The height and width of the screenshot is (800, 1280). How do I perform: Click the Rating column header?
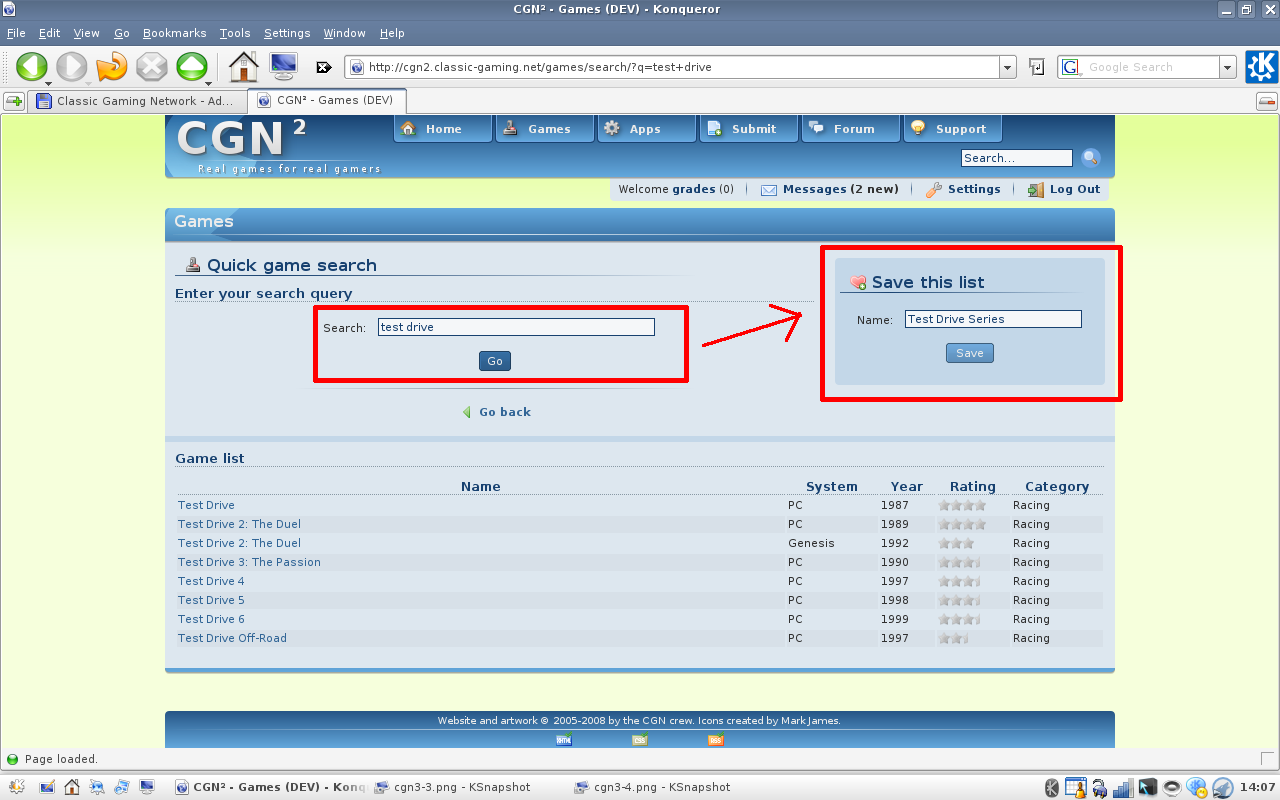[x=973, y=486]
